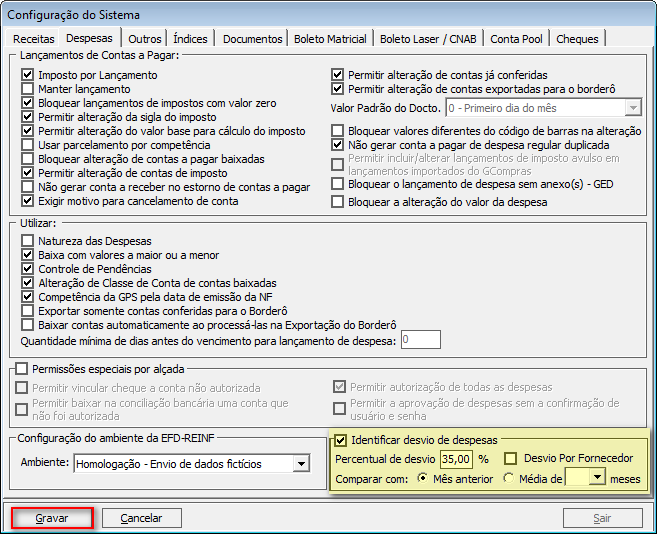The image size is (657, 534).
Task: Check Bloquear alteração de contas a pagar baixadas
Action: coord(28,159)
